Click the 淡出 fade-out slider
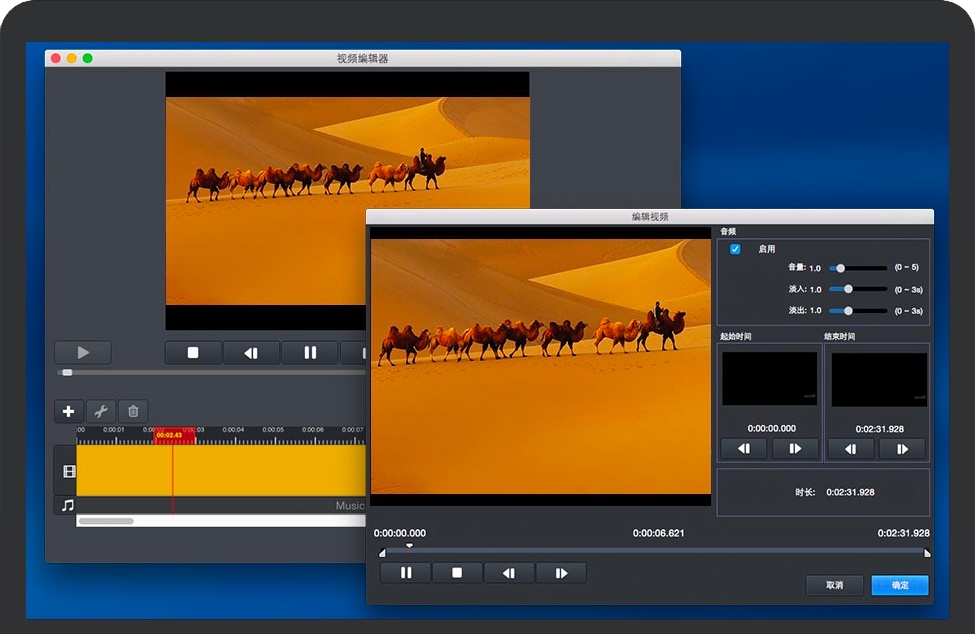 click(848, 311)
